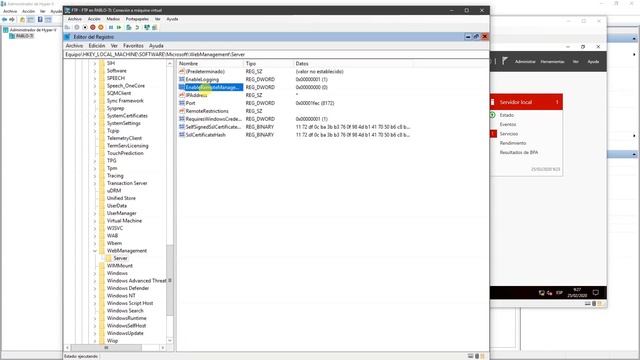
Task: Click the Port value icon
Action: 182,103
